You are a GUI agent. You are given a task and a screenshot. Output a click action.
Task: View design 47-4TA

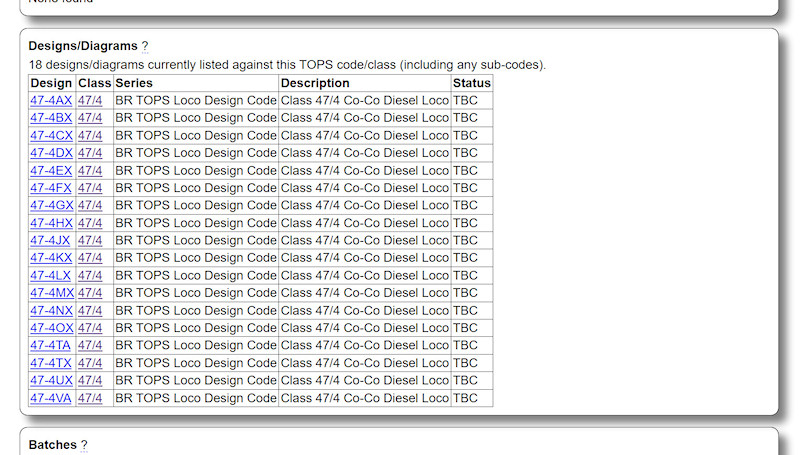pos(50,345)
